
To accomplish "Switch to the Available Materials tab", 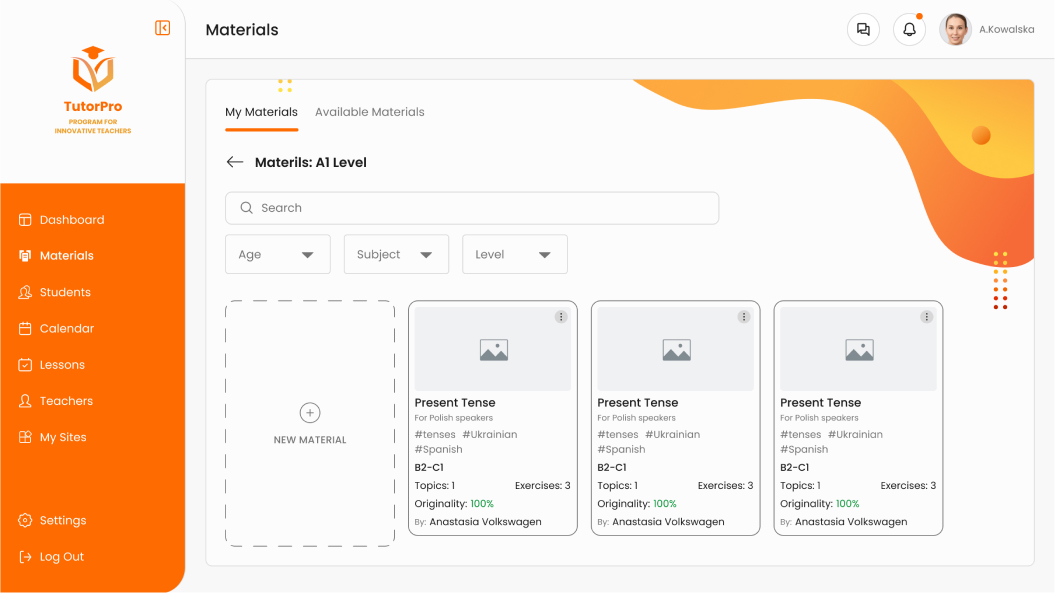I will click(369, 112).
